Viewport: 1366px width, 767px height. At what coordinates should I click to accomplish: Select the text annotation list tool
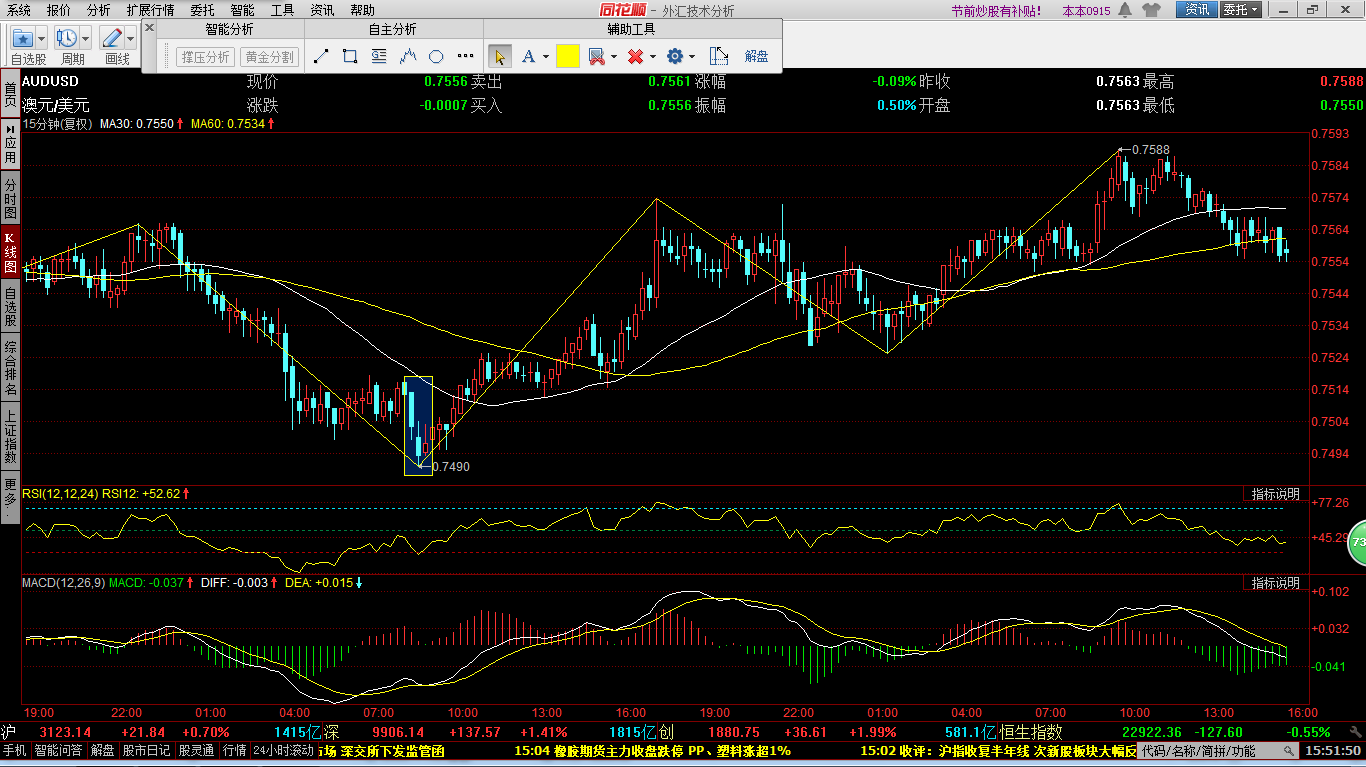coord(379,56)
